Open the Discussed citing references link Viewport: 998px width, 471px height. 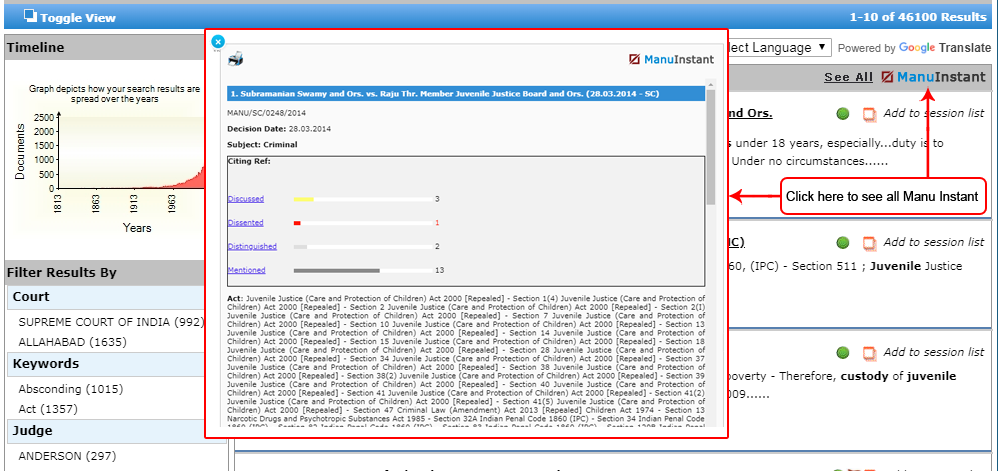click(x=245, y=199)
